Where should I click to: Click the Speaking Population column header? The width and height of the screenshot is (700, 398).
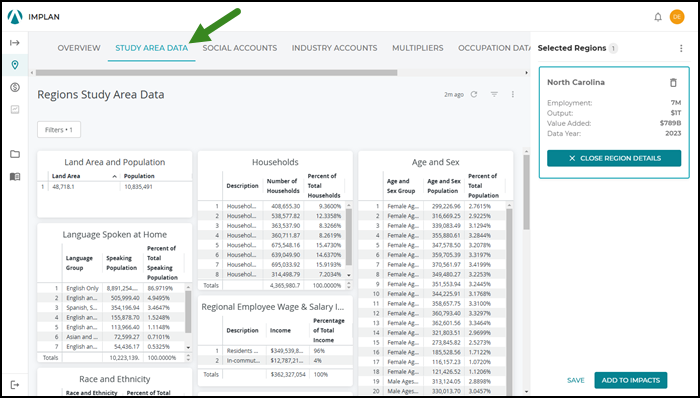pos(122,263)
